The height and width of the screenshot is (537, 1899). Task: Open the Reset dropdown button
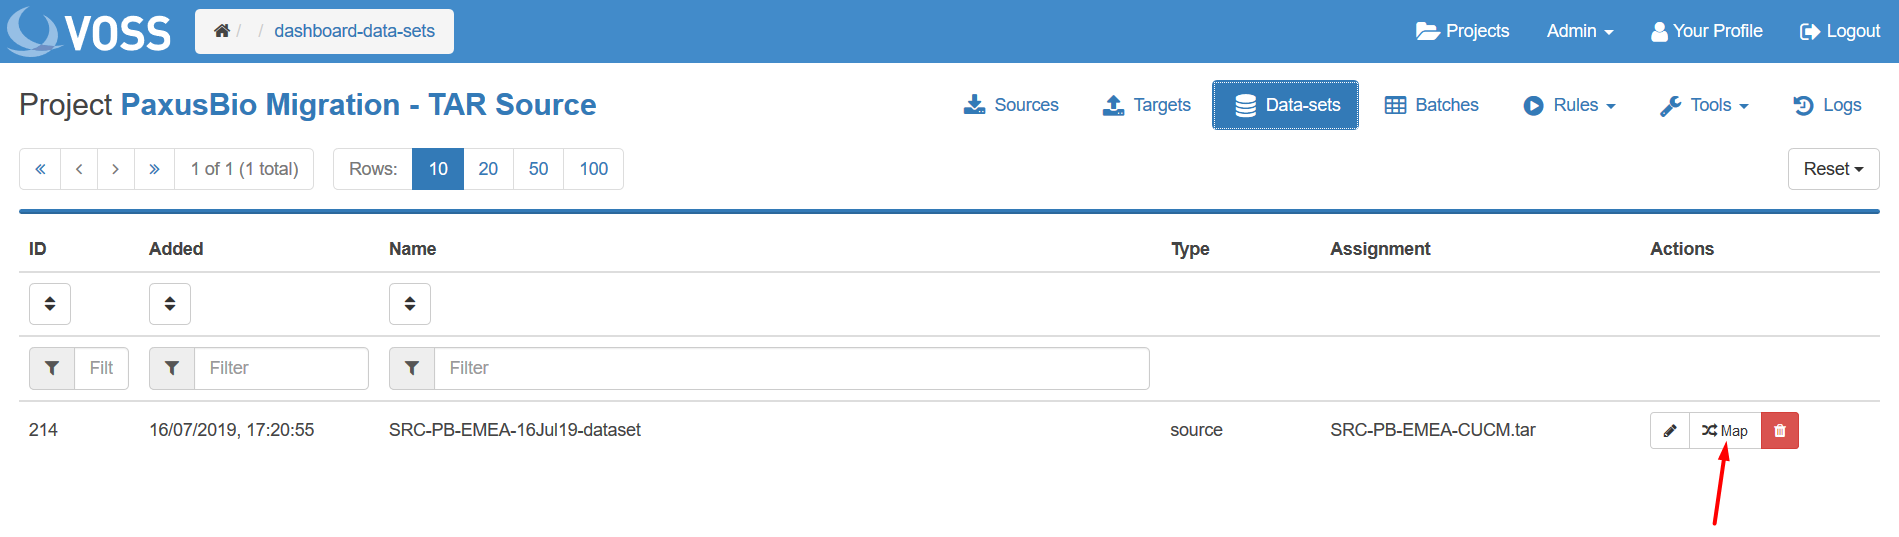coord(1833,169)
